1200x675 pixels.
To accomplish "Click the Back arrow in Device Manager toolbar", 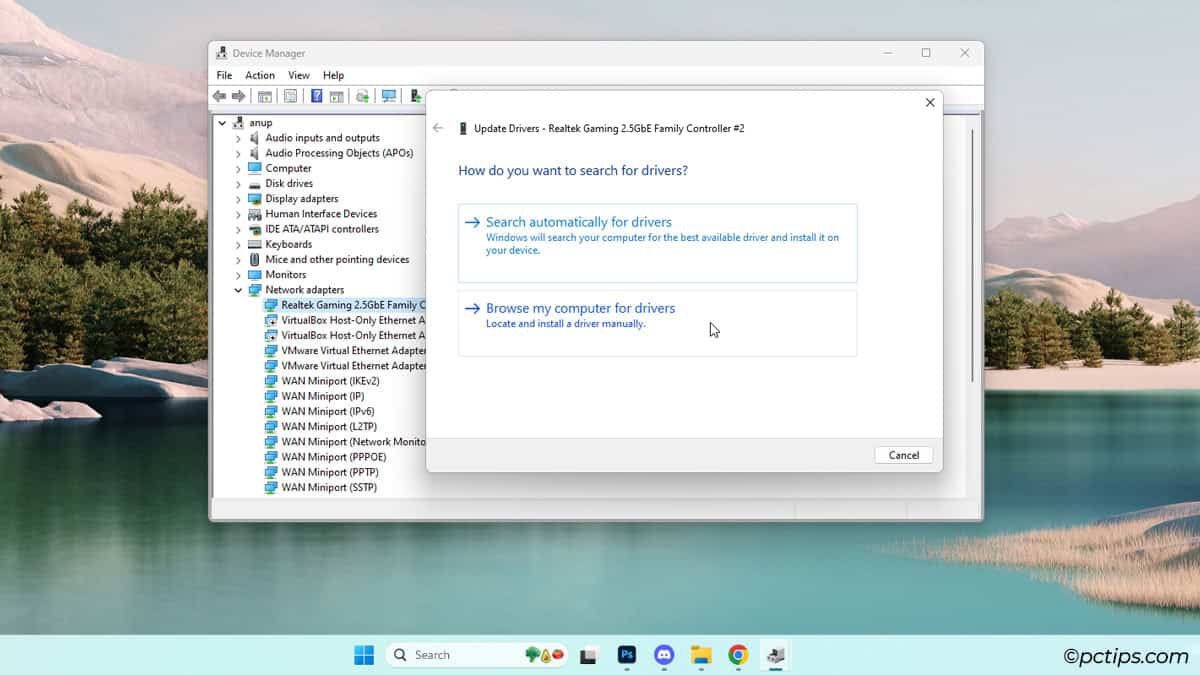I will click(x=219, y=96).
